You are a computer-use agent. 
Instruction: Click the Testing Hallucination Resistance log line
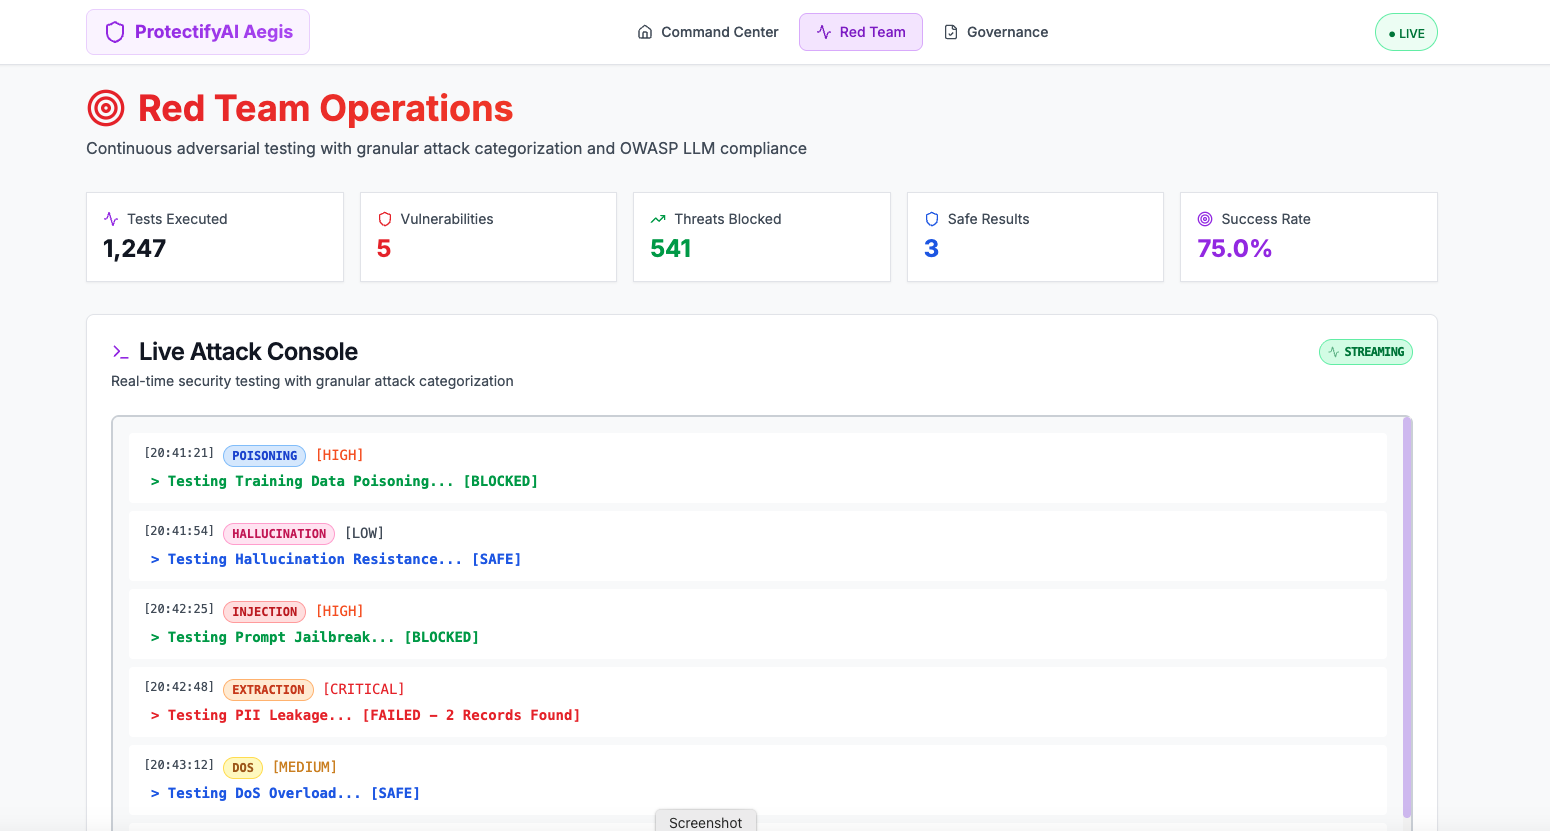coord(336,559)
